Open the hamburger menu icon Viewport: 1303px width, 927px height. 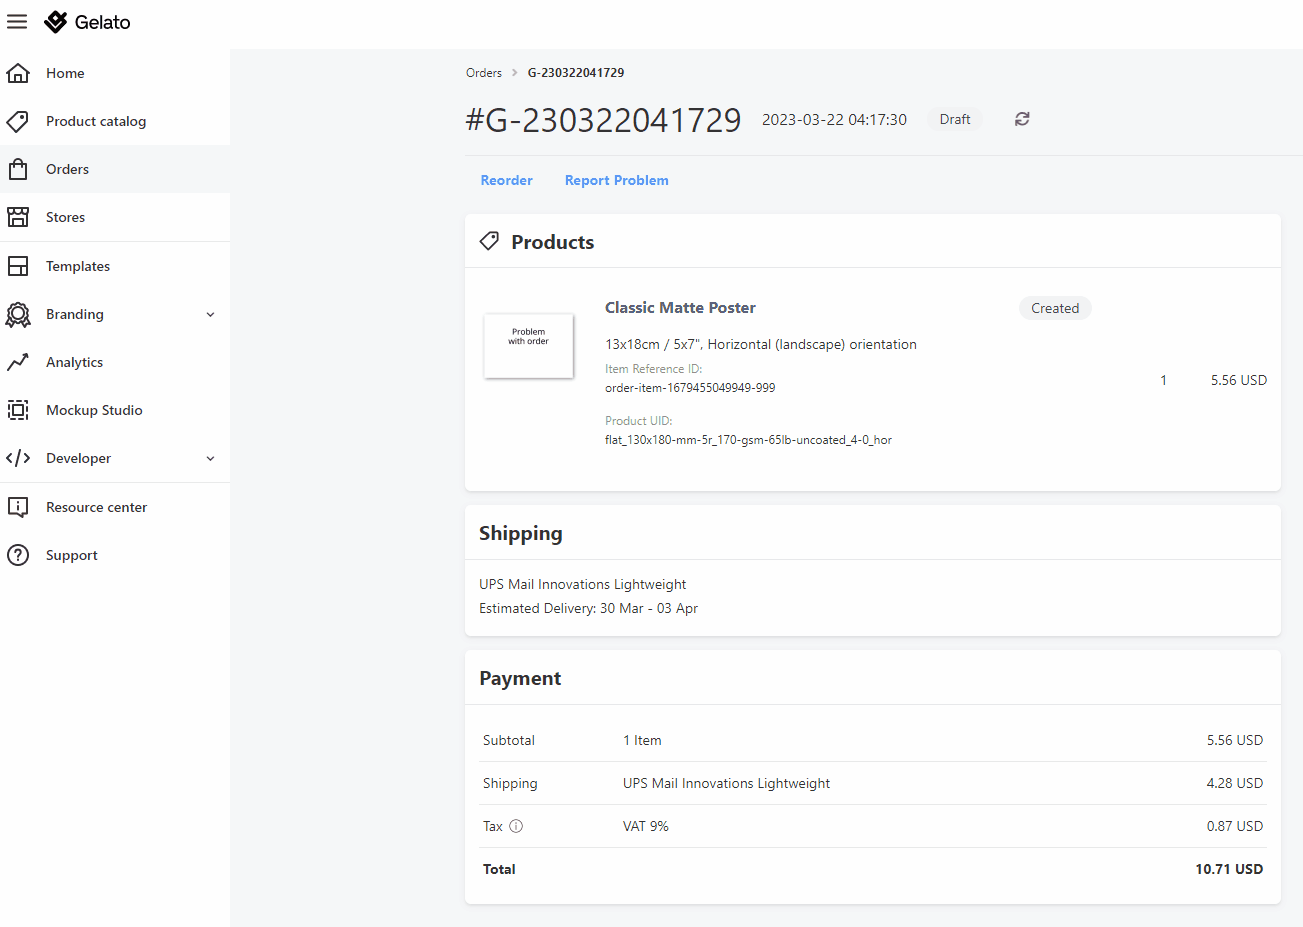[x=17, y=22]
